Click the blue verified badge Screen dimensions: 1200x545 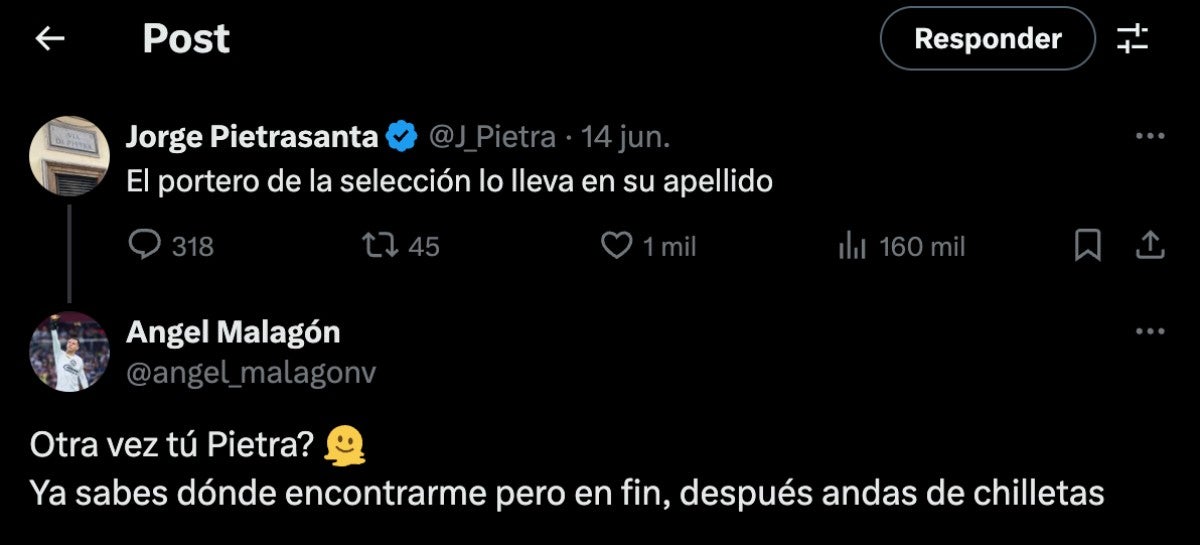click(x=402, y=137)
